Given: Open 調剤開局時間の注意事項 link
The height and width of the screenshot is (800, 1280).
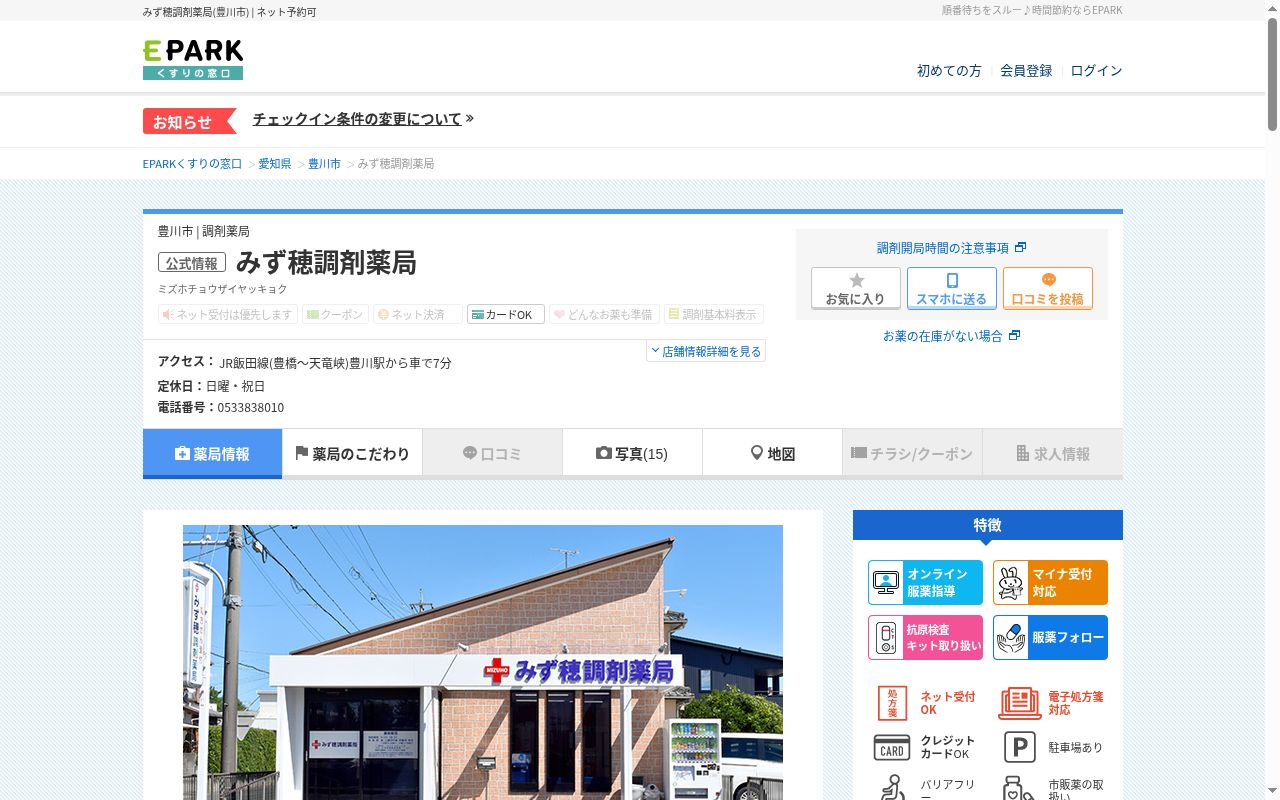Looking at the screenshot, I should coord(951,247).
